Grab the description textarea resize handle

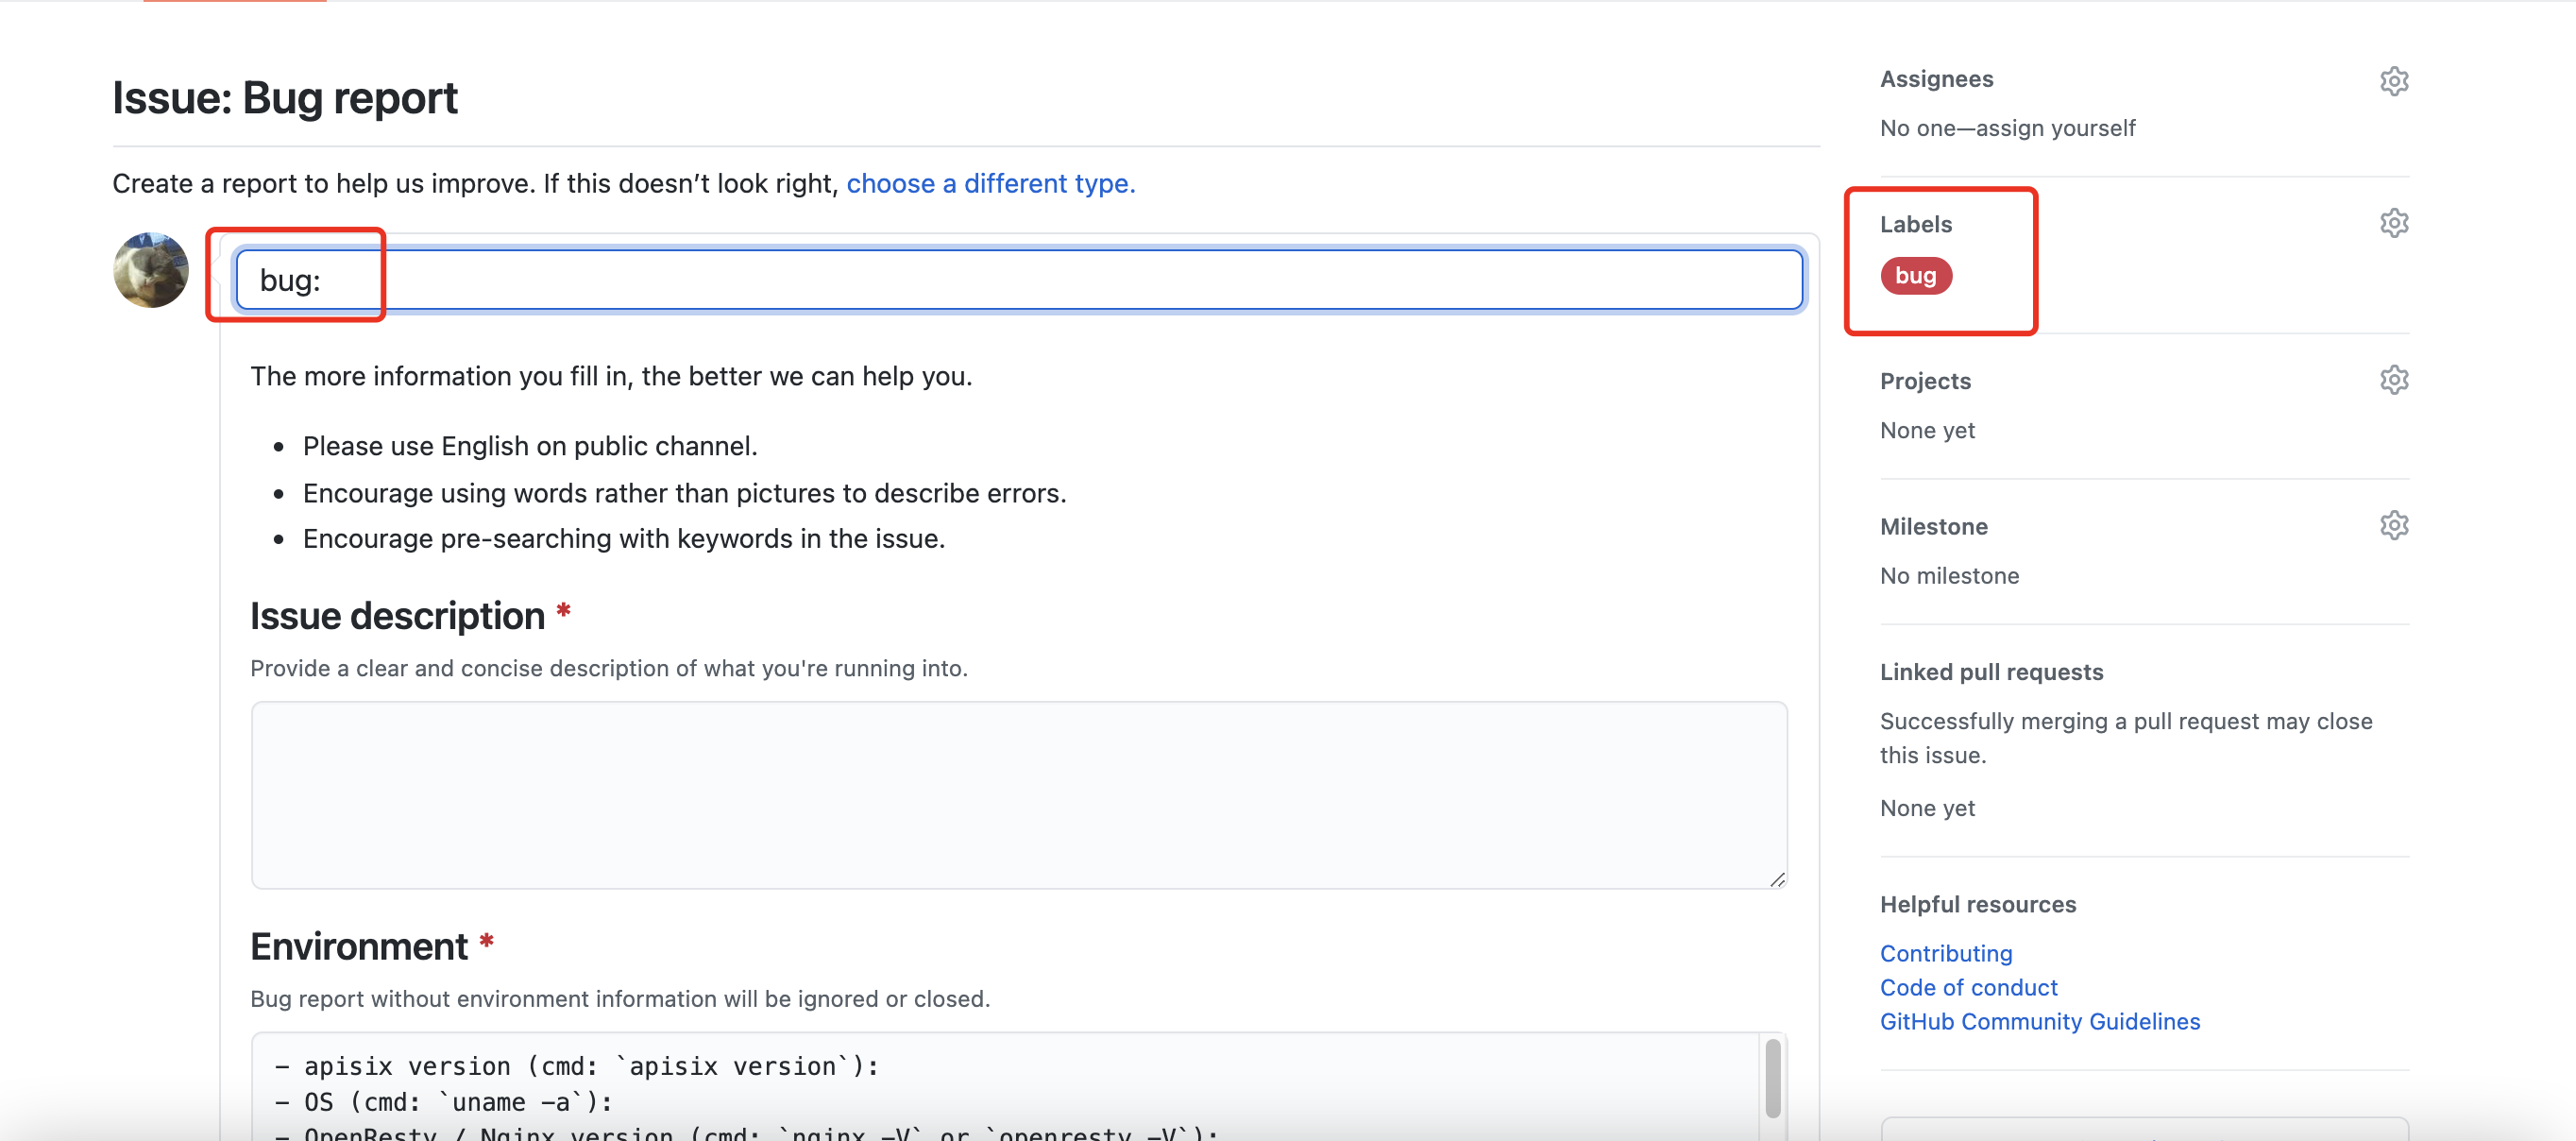[x=1776, y=879]
